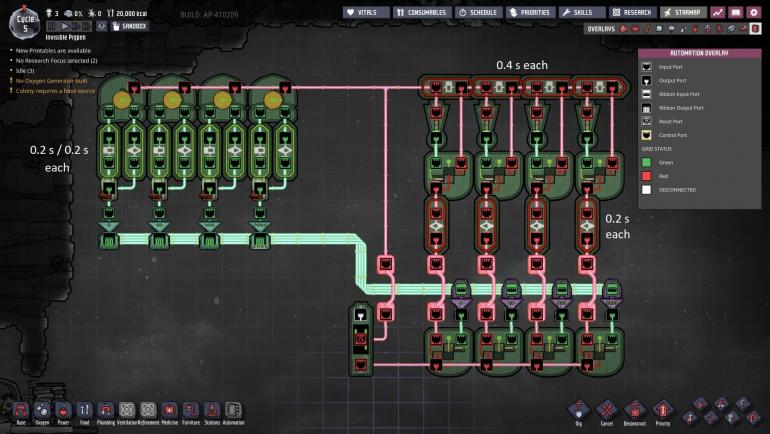
Task: Open the Light overlay icon
Action: click(x=671, y=29)
